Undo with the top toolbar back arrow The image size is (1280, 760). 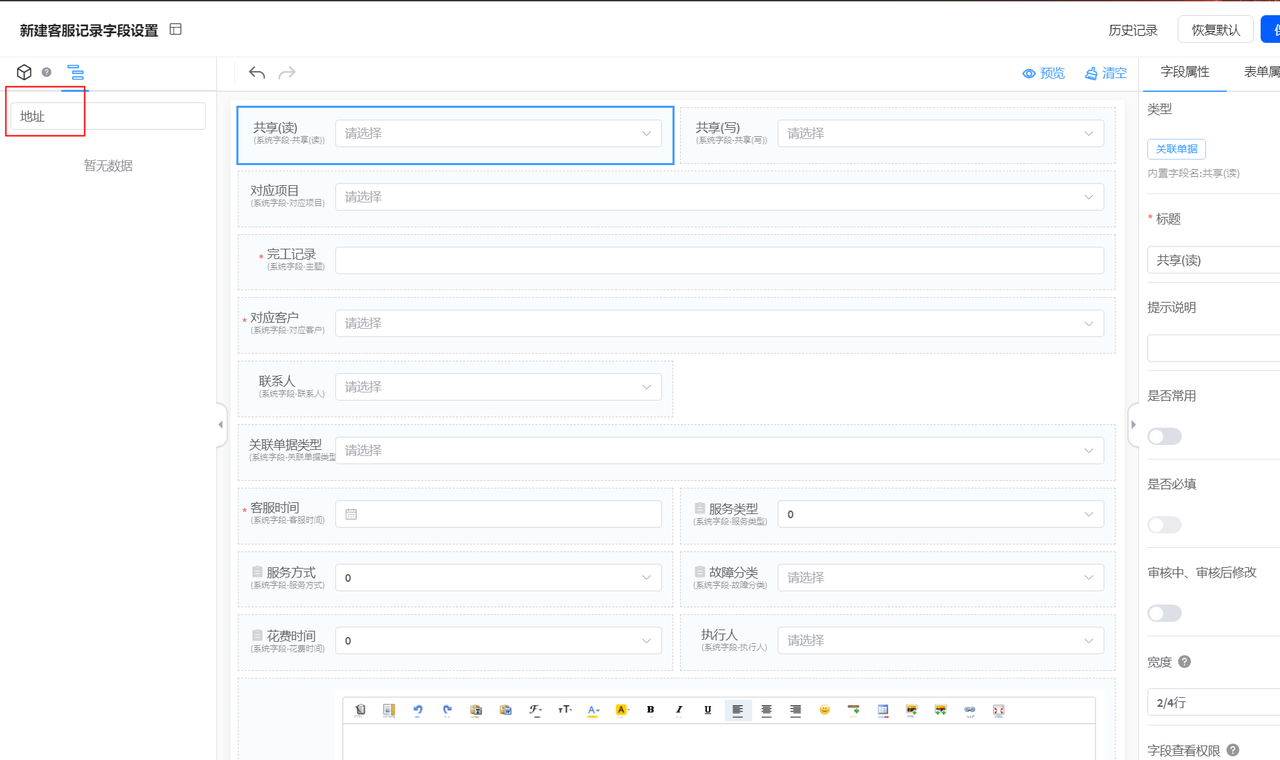point(257,73)
